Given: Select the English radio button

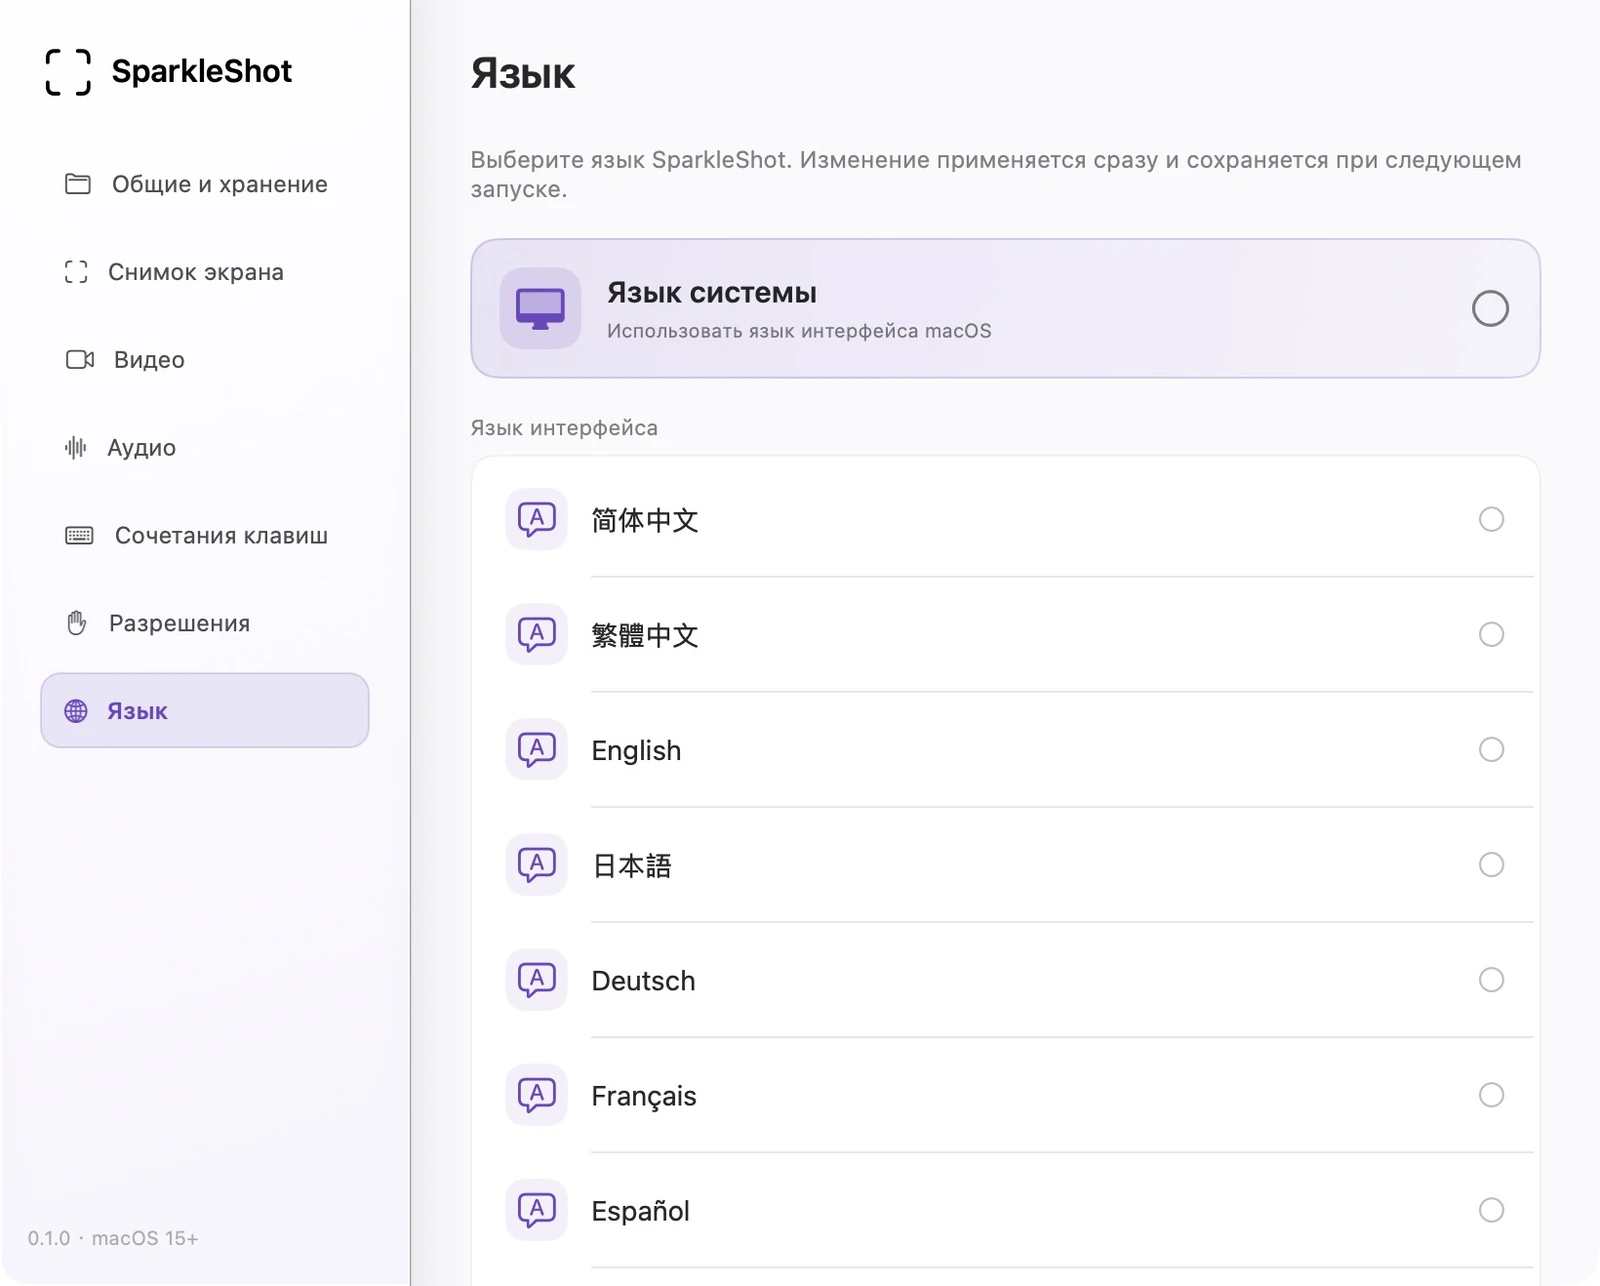Looking at the screenshot, I should 1491,749.
